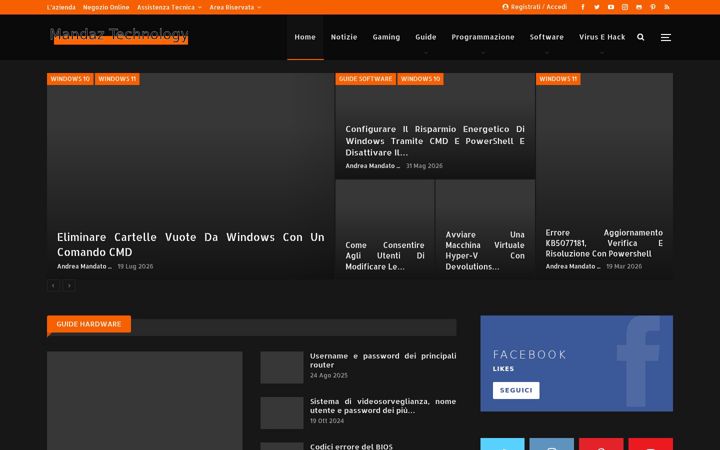Screen dimensions: 720x450
Task: Open the YouTube icon in the top bar
Action: (x=611, y=7)
